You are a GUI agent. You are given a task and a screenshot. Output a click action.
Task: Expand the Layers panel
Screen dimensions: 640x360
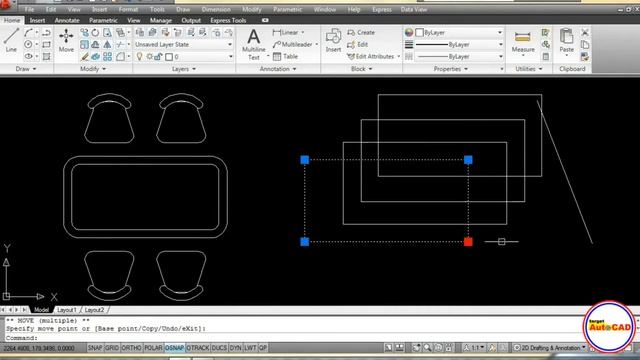184,69
